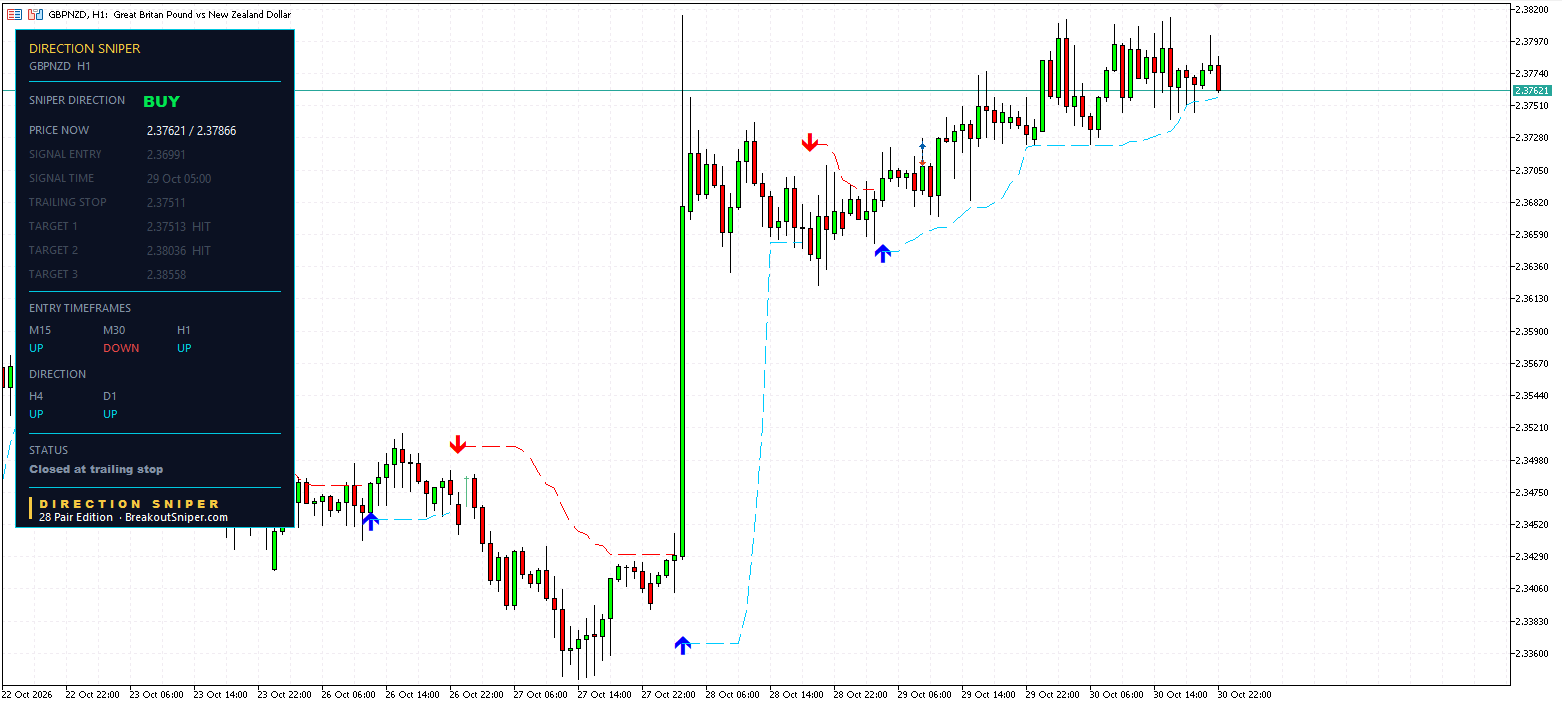Screen dimensions: 1562x706
Task: Open the depth of market icon
Action: pos(35,15)
